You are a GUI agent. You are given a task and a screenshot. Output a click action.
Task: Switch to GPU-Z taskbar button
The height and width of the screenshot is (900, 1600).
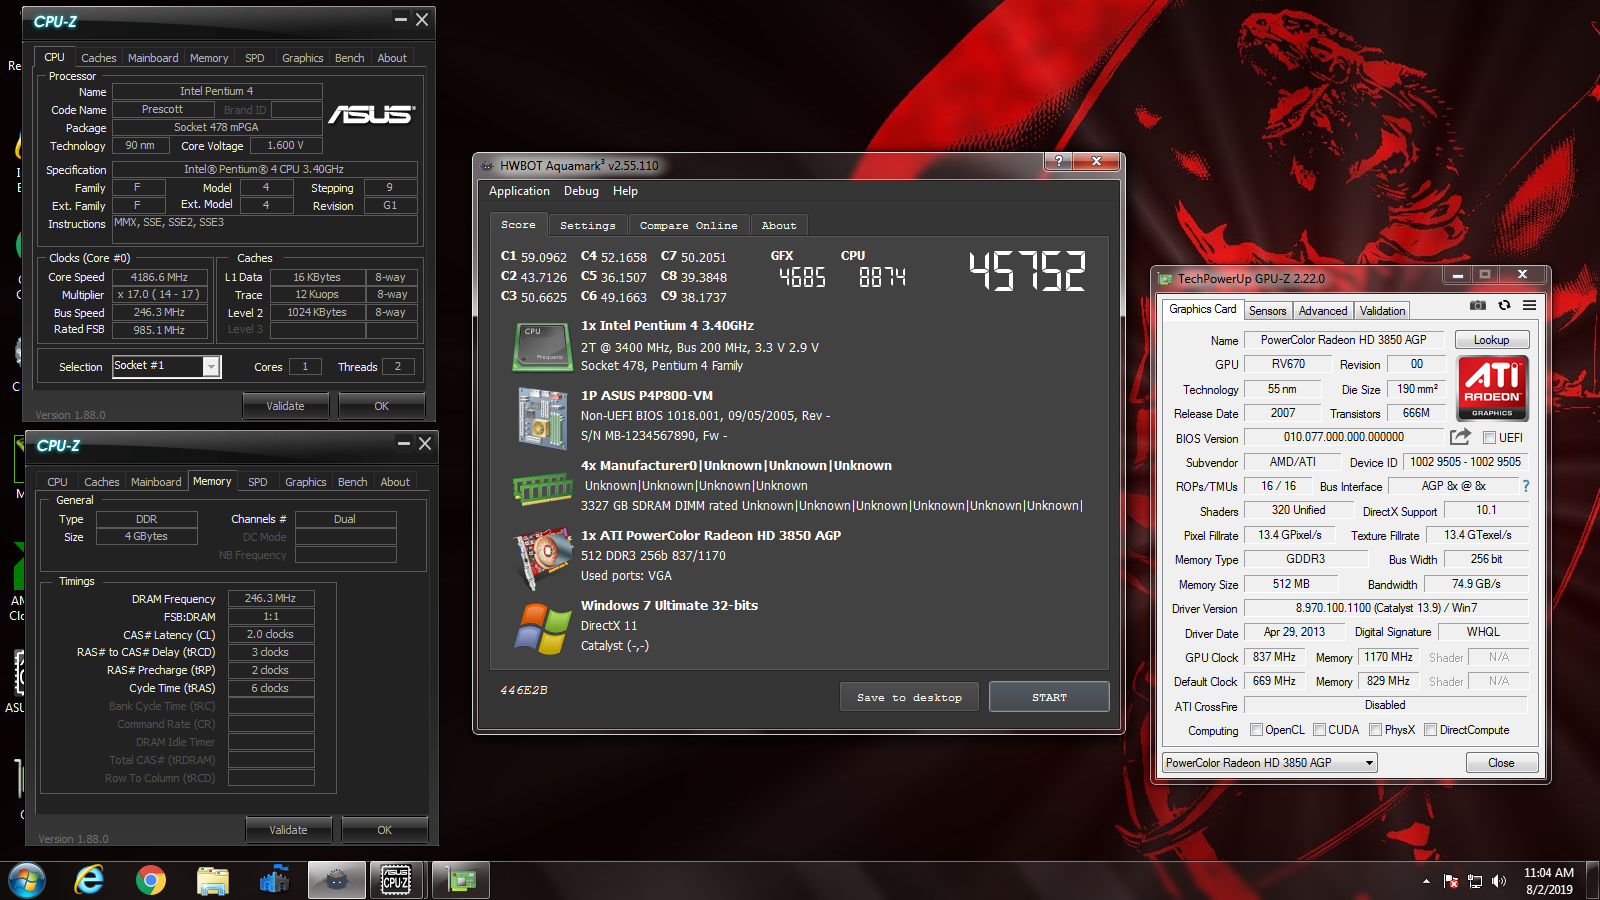(461, 881)
